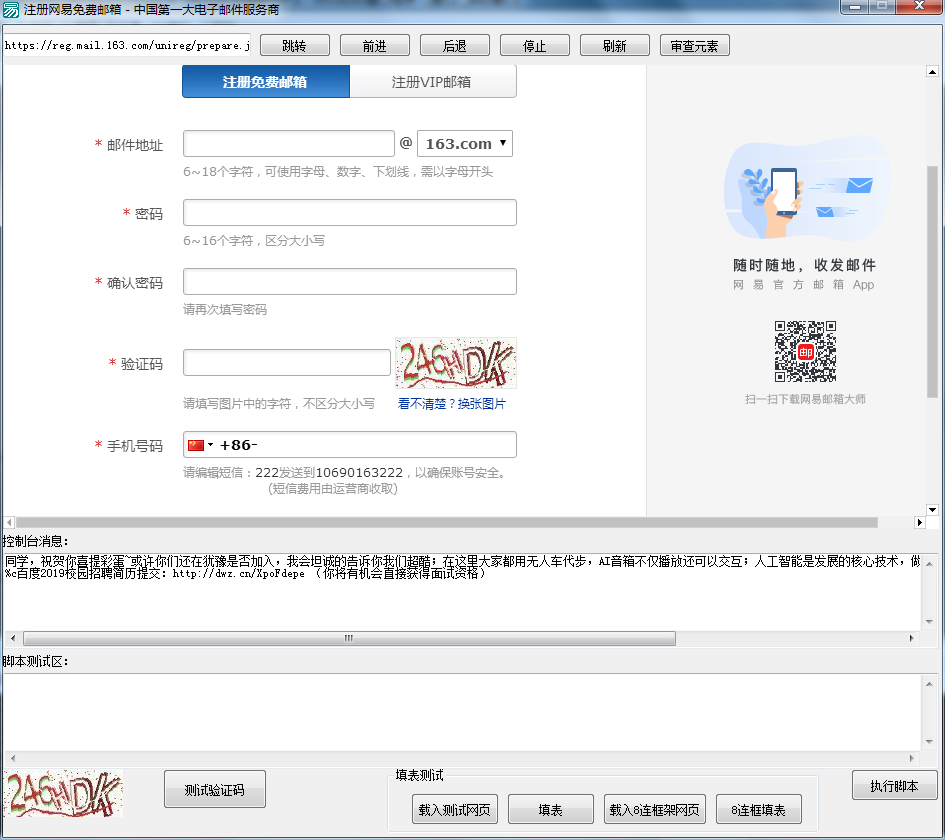The width and height of the screenshot is (945, 840).
Task: Switch to the 注册VIP邮箱 tab
Action: click(433, 82)
